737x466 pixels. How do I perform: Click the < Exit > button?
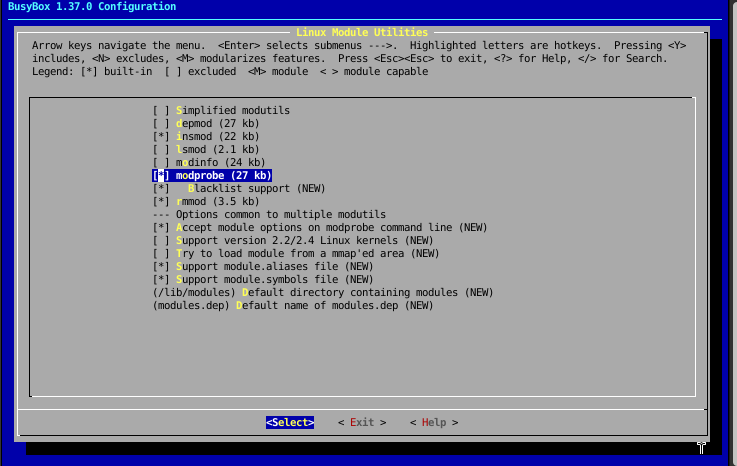point(362,422)
